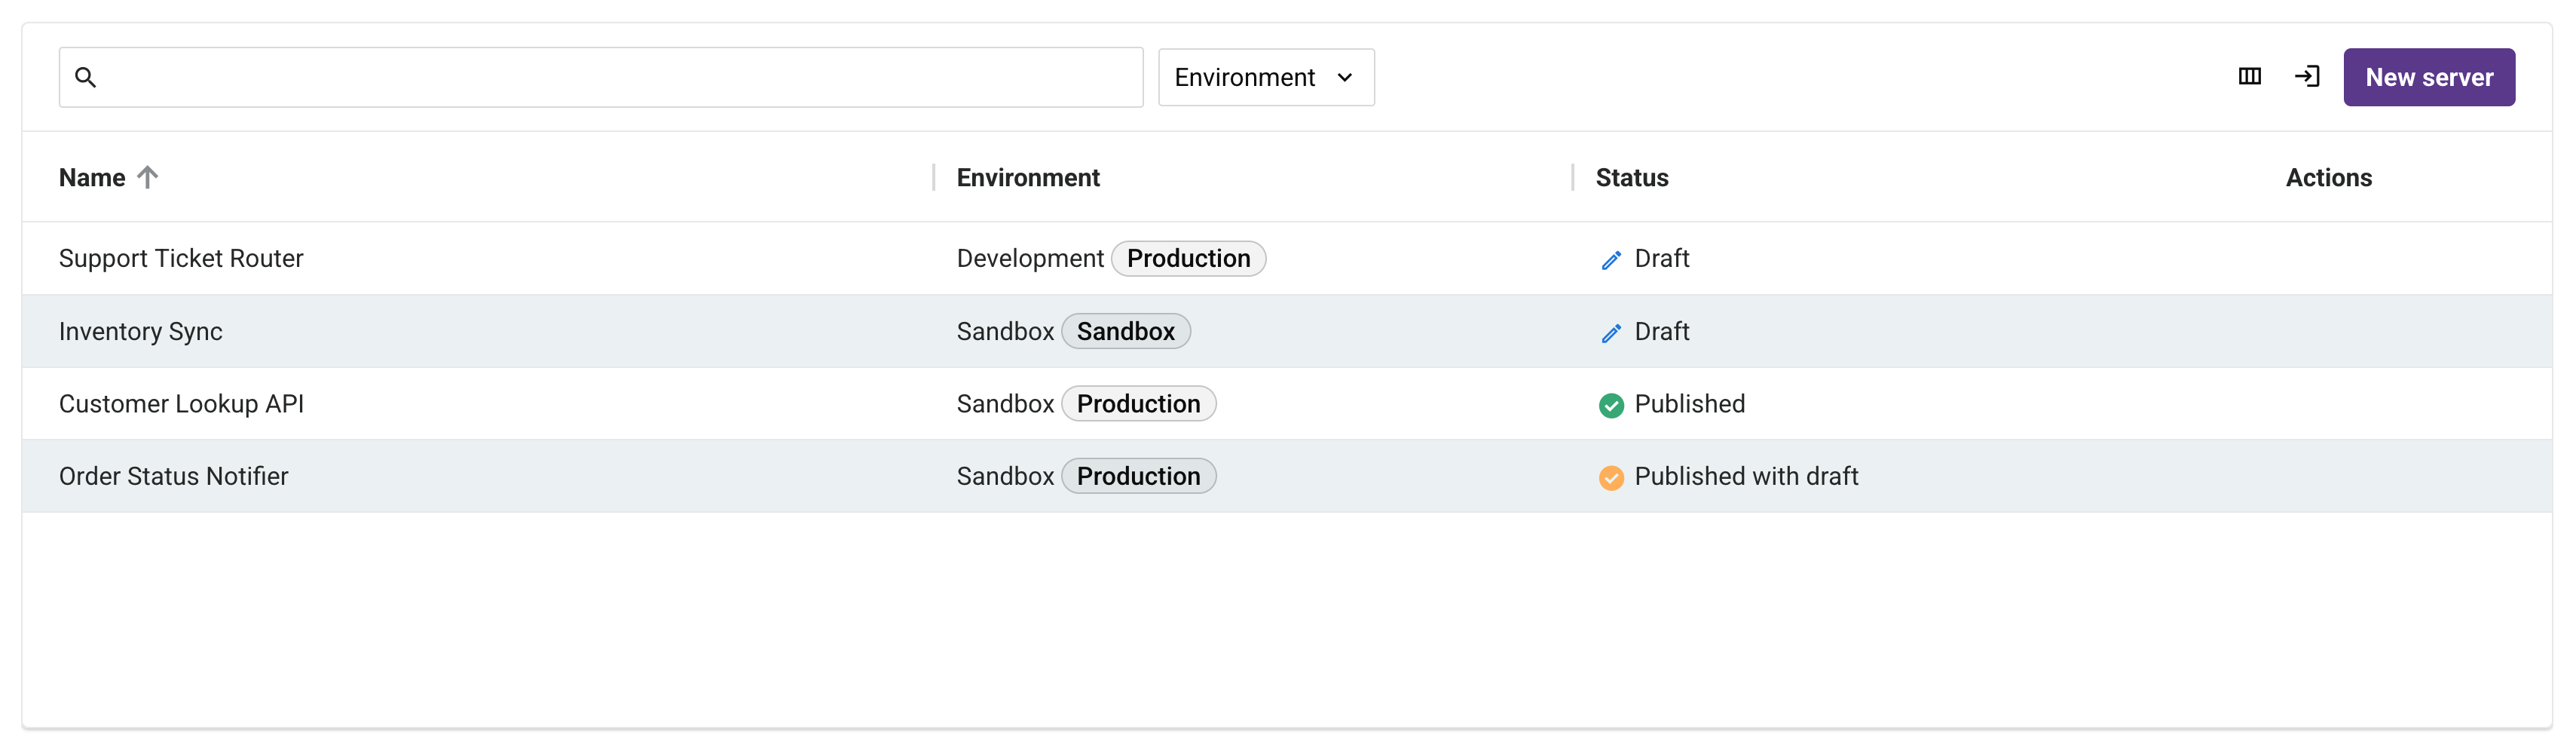The height and width of the screenshot is (748, 2576).
Task: Click the orange Published with draft icon
Action: (x=1610, y=478)
